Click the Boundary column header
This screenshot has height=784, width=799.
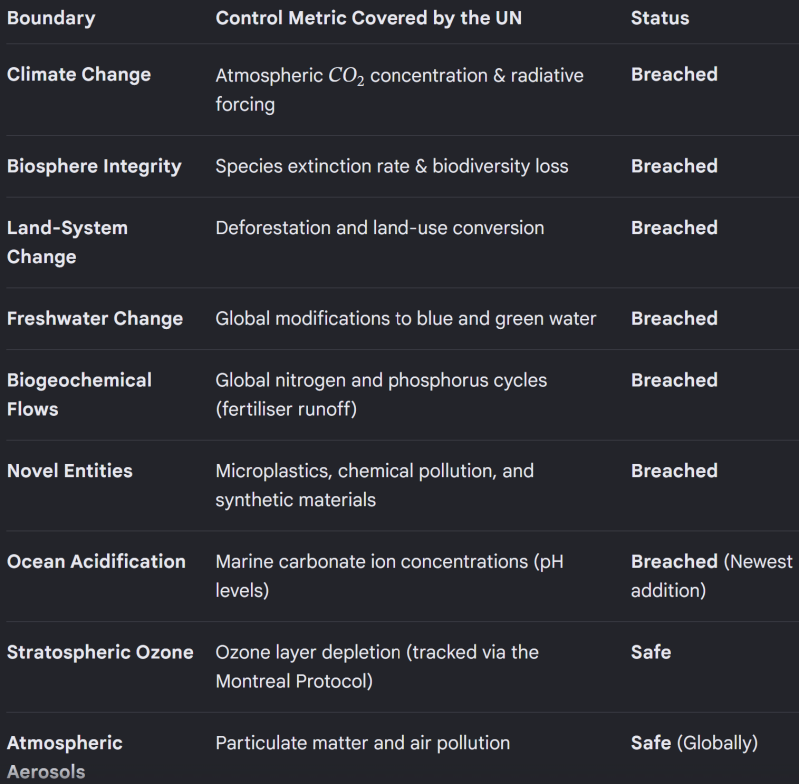click(x=51, y=18)
